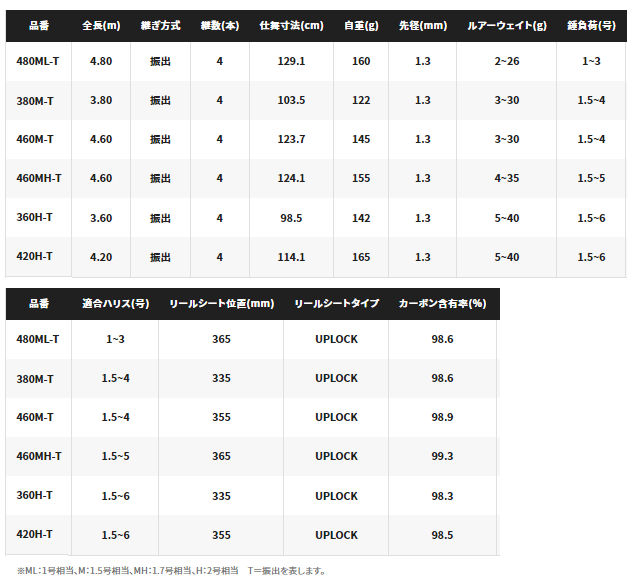Image resolution: width=630 pixels, height=585 pixels.
Task: Click 355 reel seat value for 460M-T
Action: click(x=221, y=417)
